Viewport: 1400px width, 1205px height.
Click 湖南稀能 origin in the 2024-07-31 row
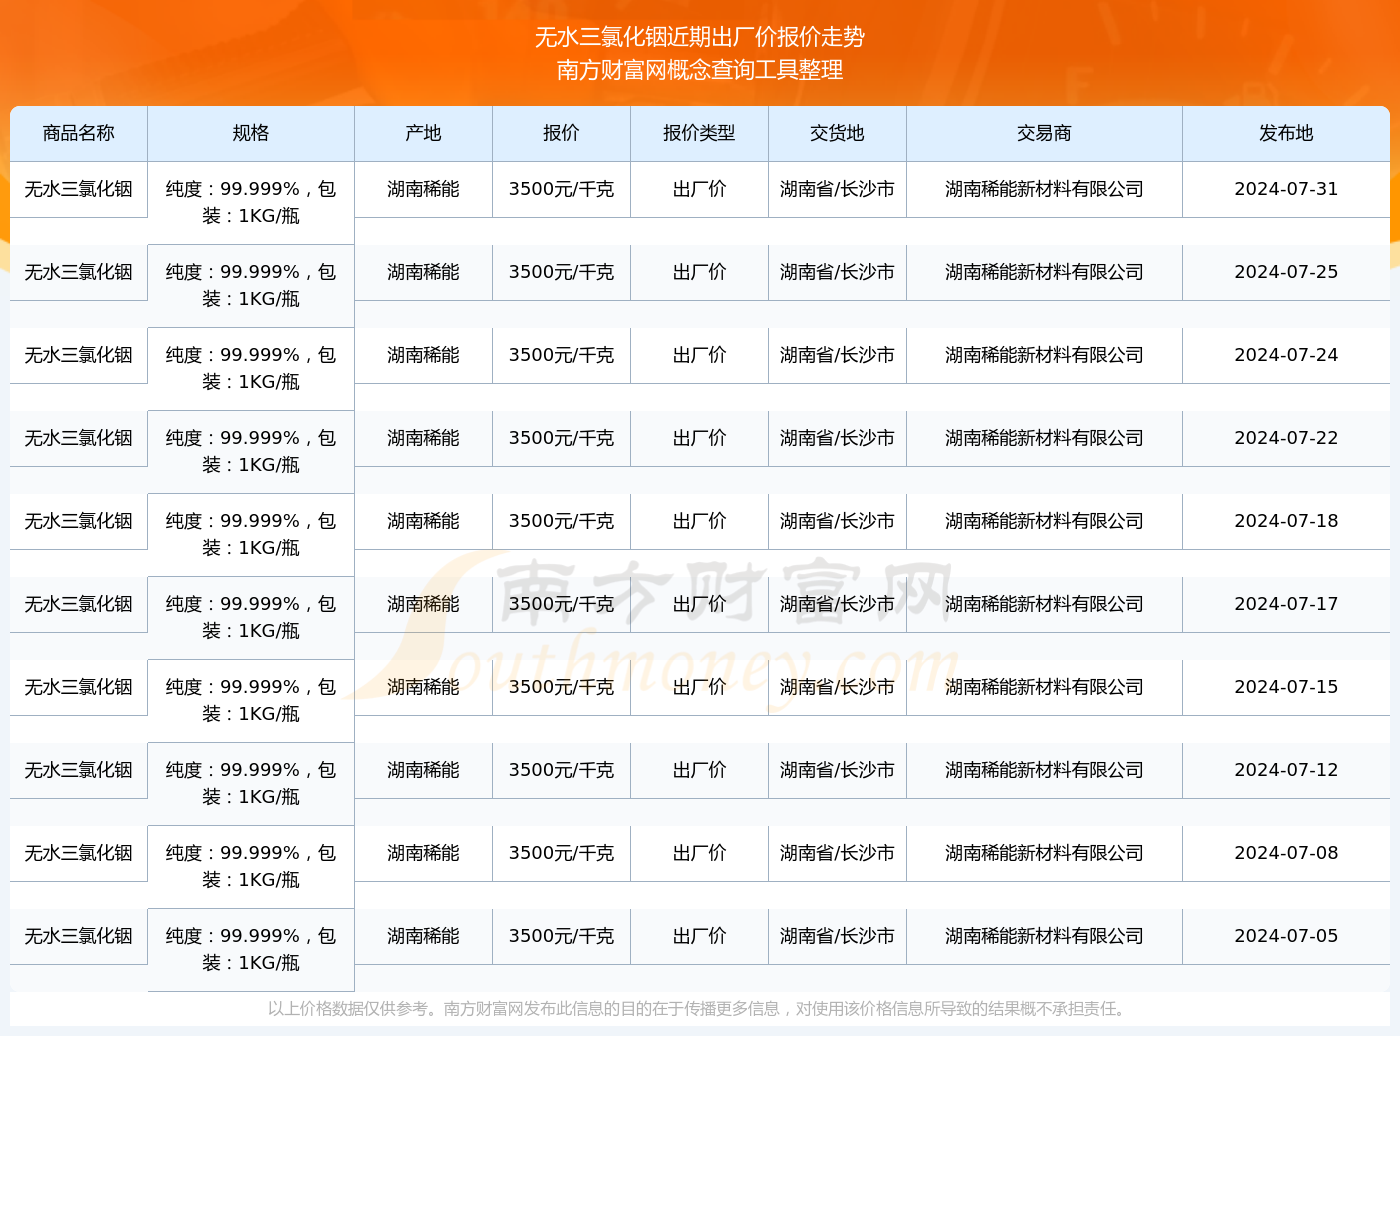click(x=424, y=189)
